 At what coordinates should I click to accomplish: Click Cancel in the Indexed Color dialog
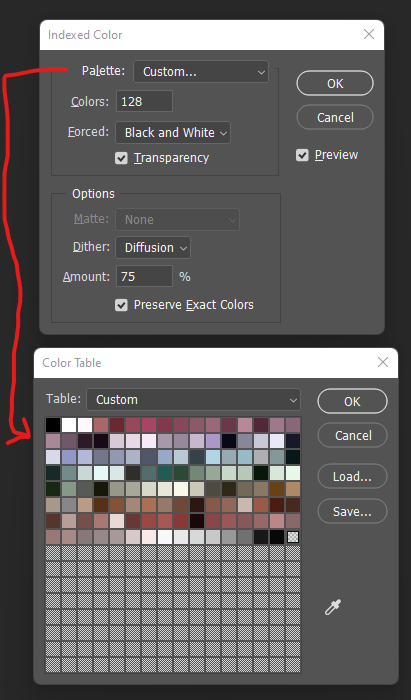335,117
